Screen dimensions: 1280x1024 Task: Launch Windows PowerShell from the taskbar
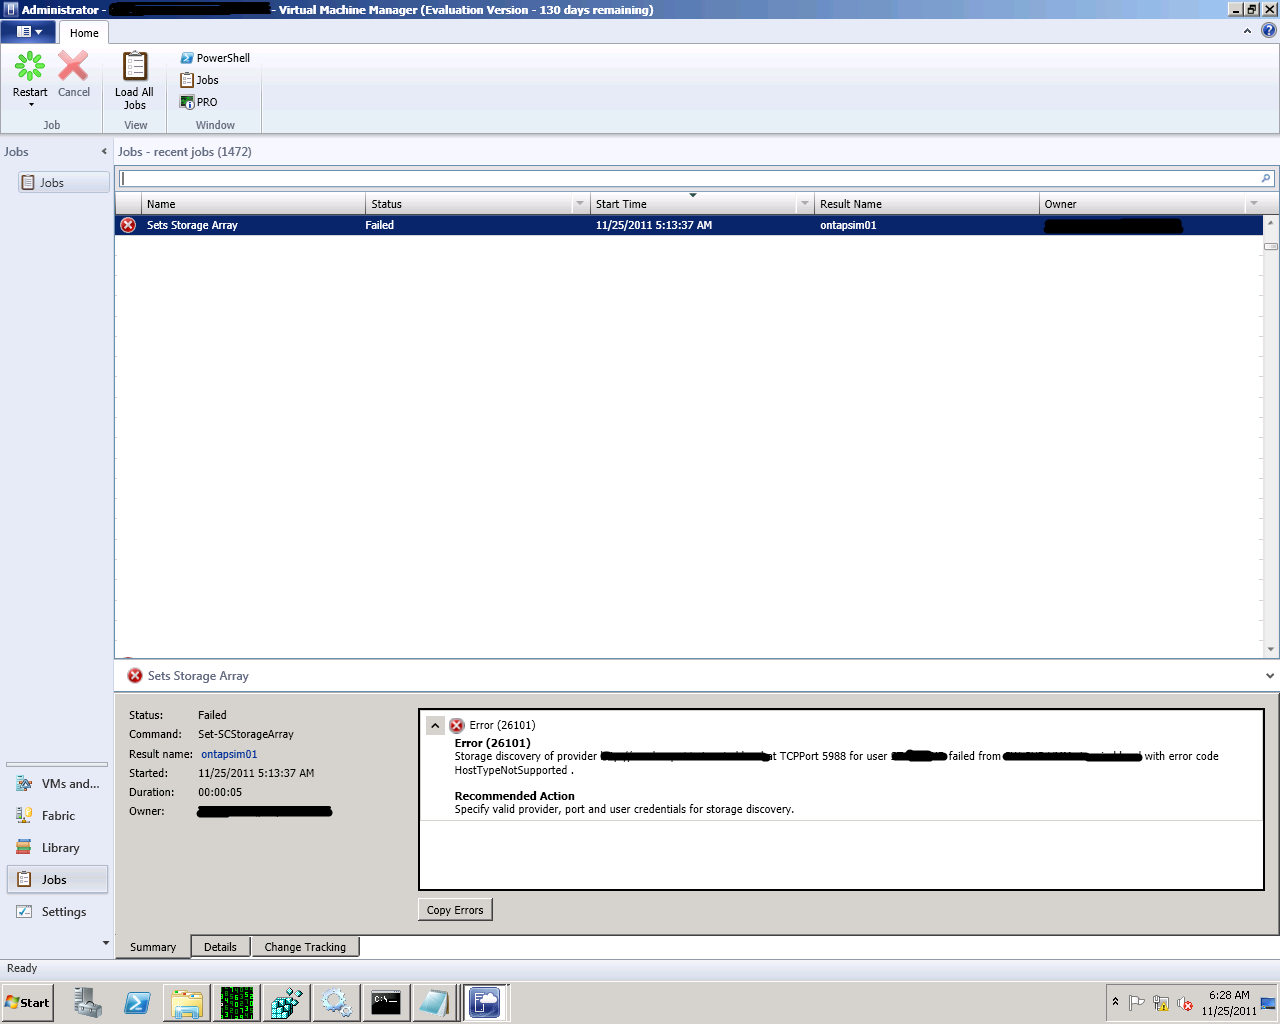tap(137, 1002)
